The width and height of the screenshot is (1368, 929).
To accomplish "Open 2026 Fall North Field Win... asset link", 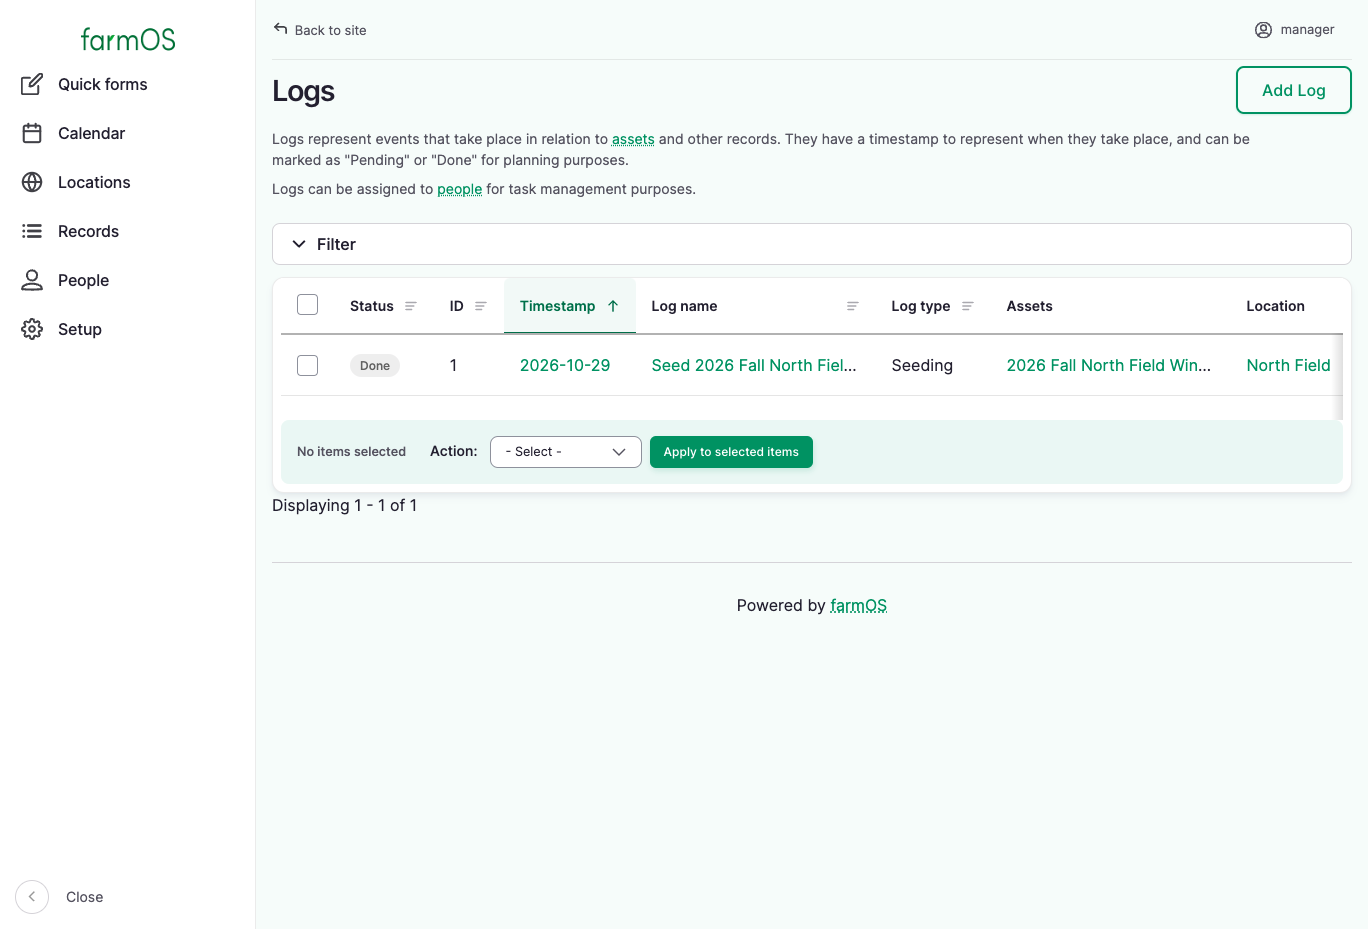I will pos(1108,365).
